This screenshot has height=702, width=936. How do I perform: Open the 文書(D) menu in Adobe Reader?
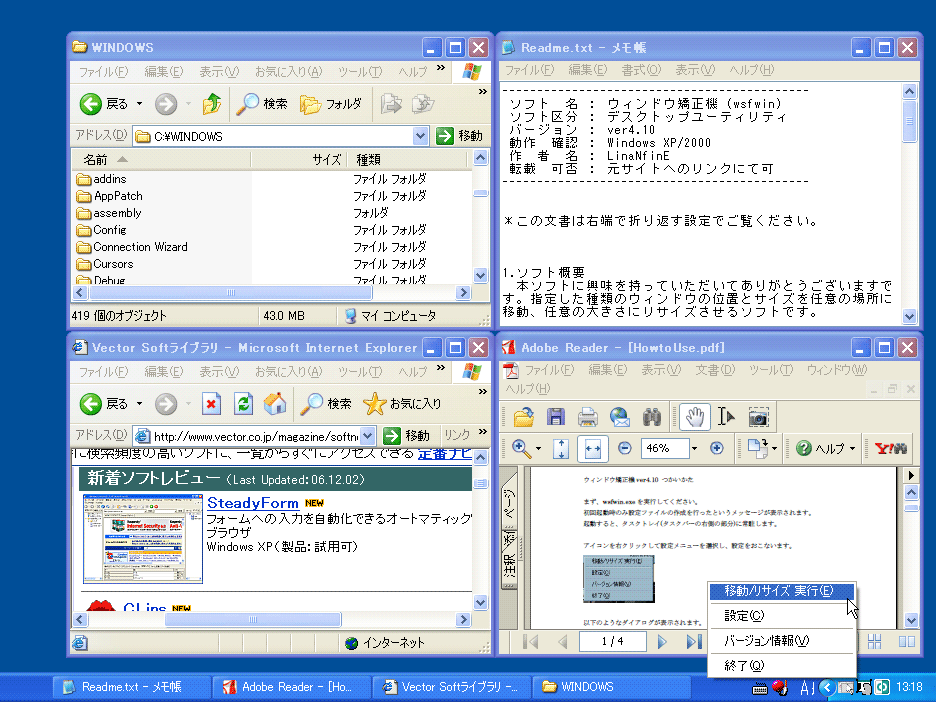click(715, 370)
